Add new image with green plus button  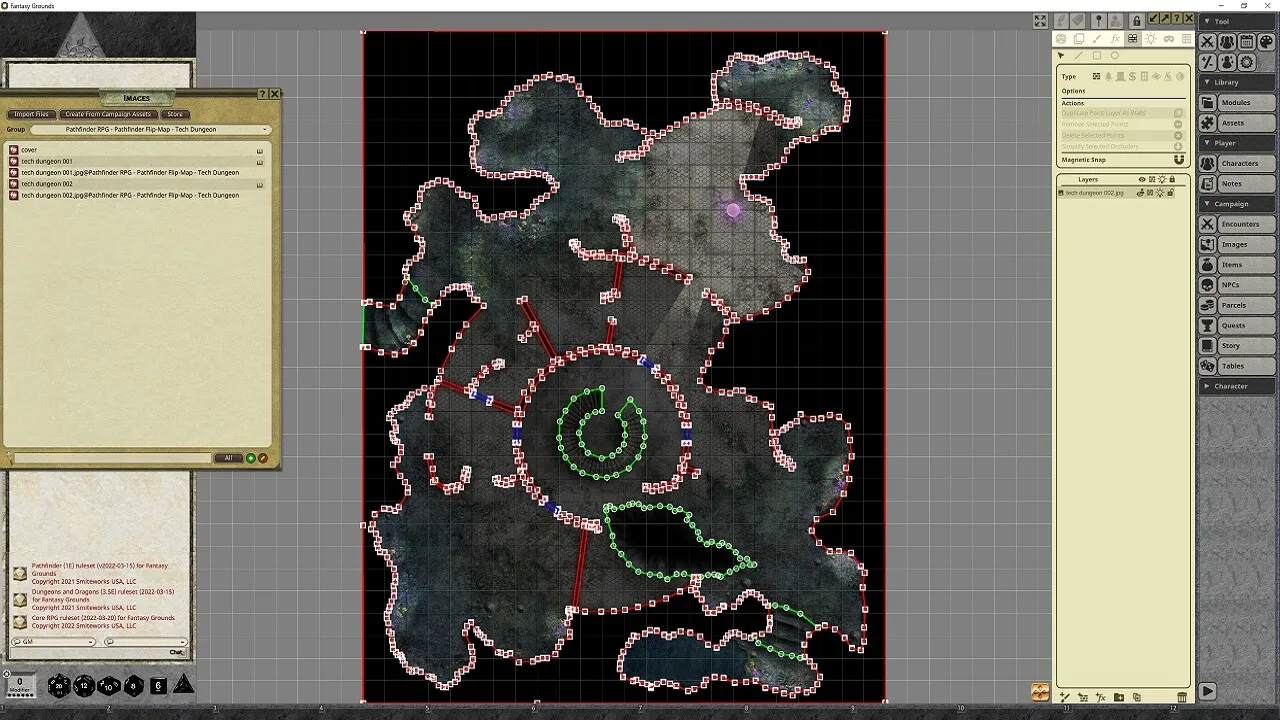pos(251,458)
